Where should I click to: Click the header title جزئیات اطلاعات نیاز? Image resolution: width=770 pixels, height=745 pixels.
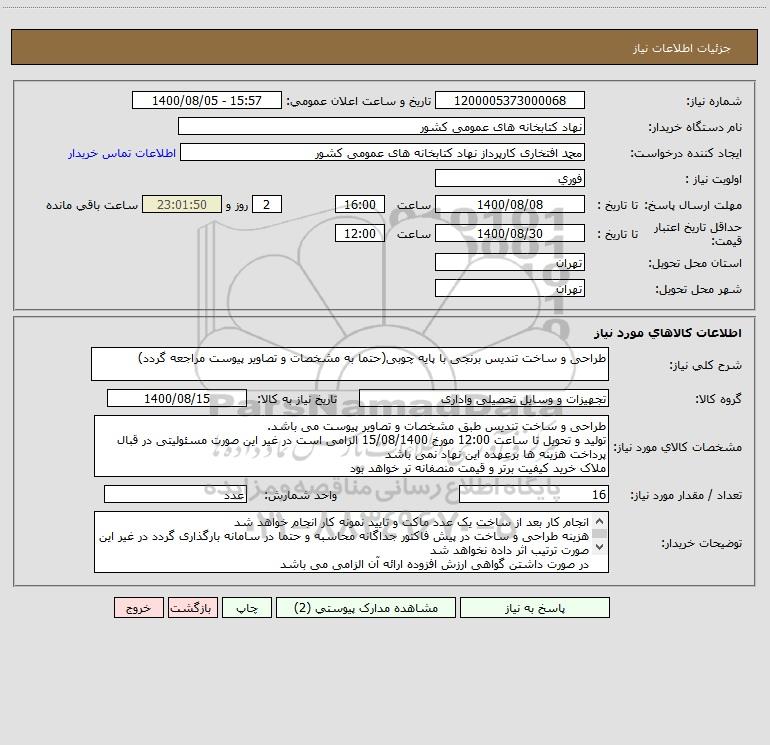point(681,48)
